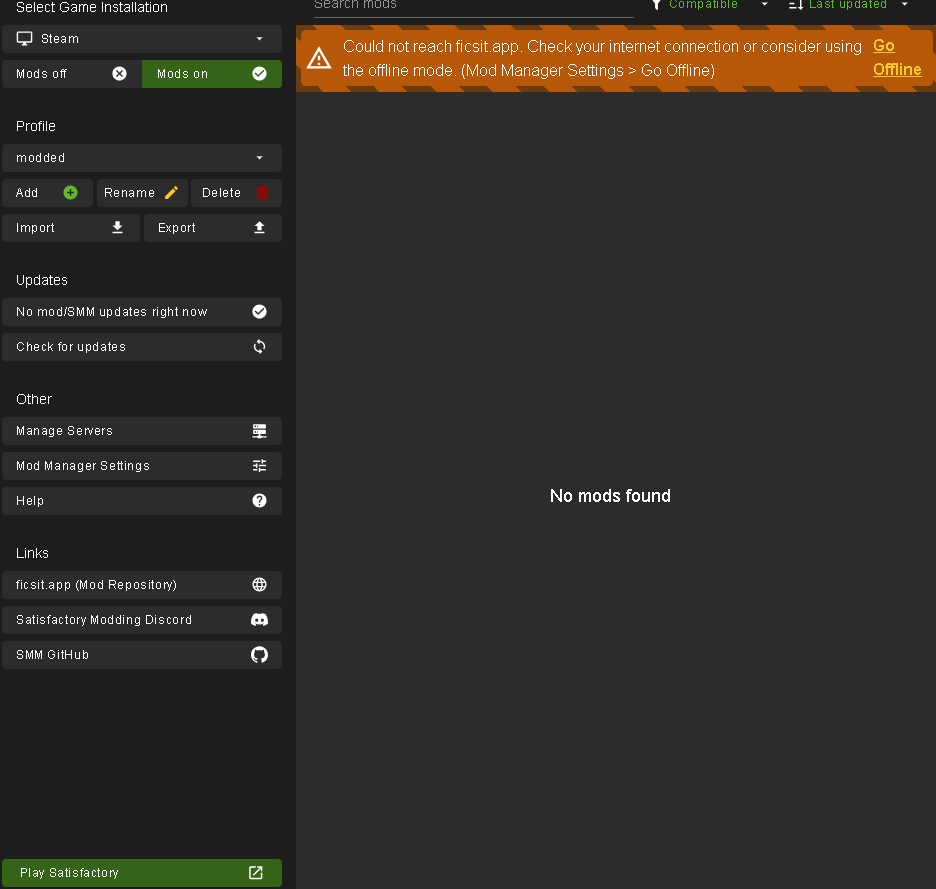Click the download arrow icon on Import
936x889 pixels.
[118, 227]
